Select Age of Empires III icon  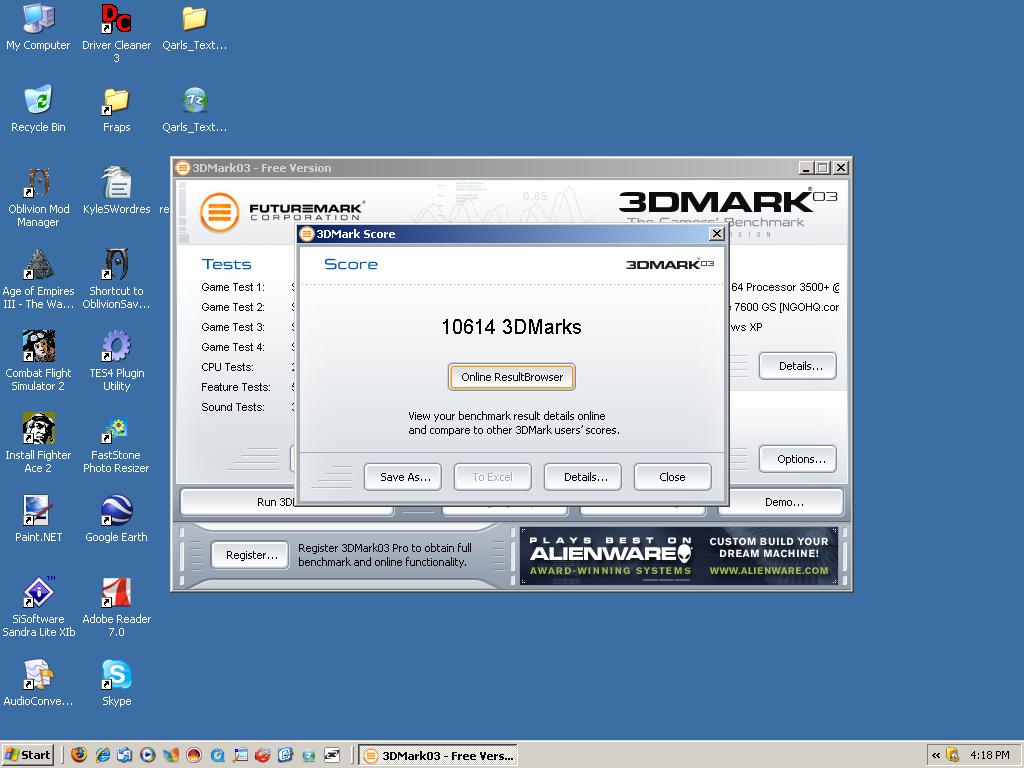pos(38,278)
